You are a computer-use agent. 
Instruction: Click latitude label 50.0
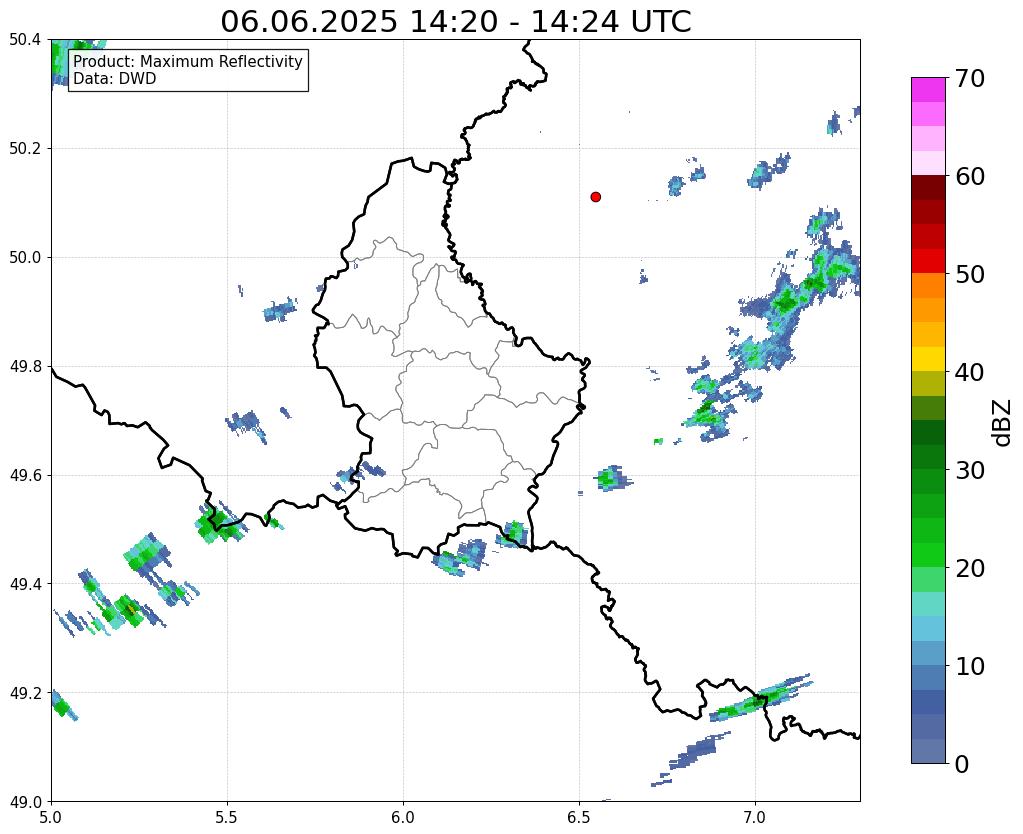[25, 258]
